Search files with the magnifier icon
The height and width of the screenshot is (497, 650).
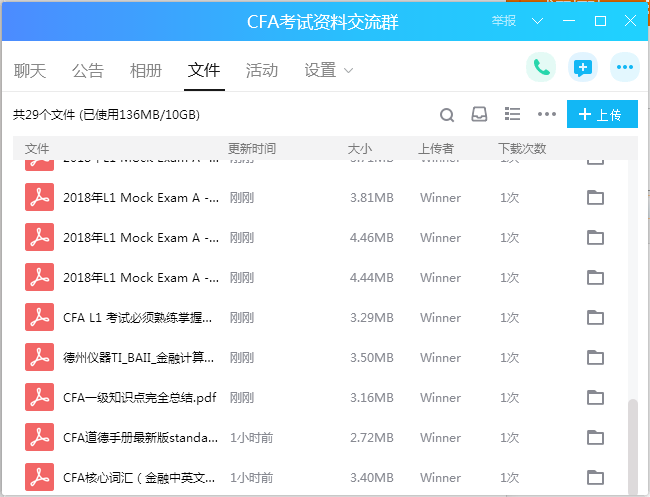coord(447,115)
